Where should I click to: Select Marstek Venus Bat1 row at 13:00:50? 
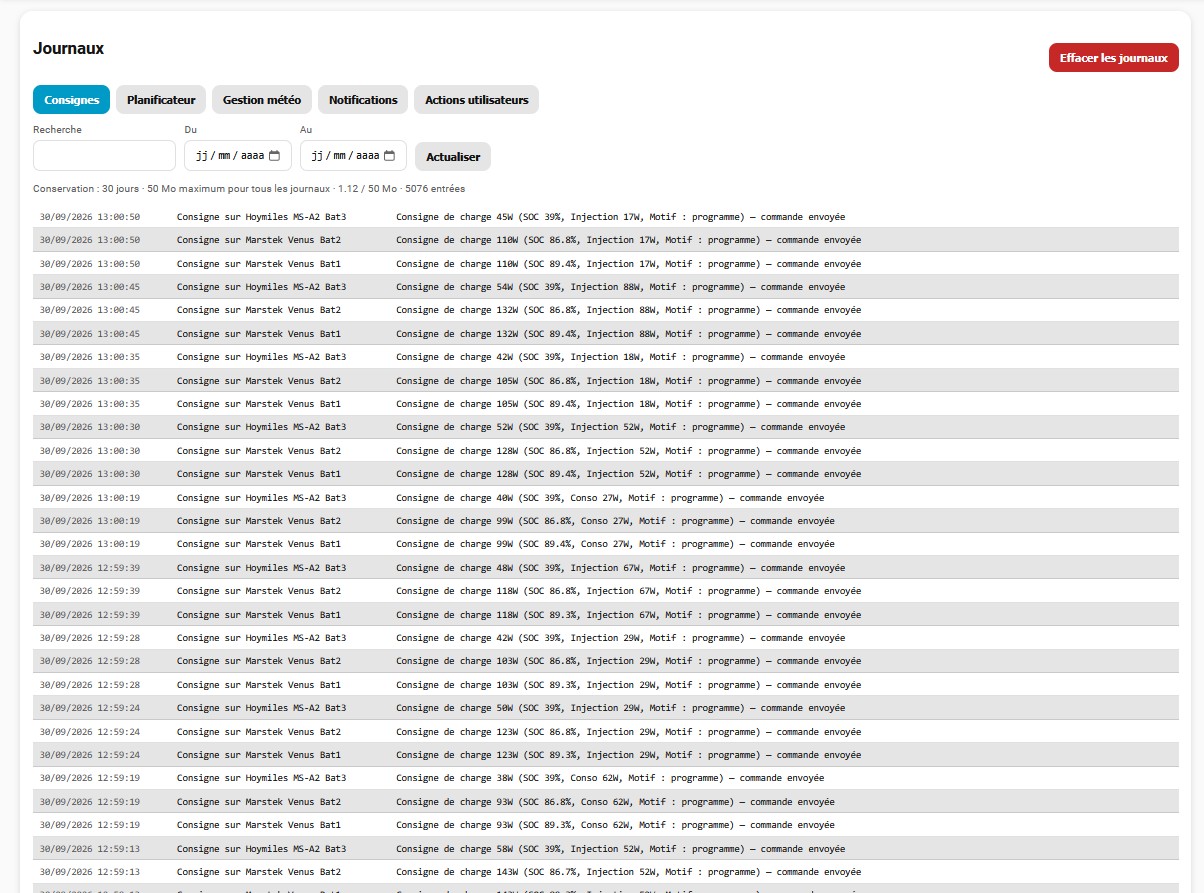[x=606, y=263]
